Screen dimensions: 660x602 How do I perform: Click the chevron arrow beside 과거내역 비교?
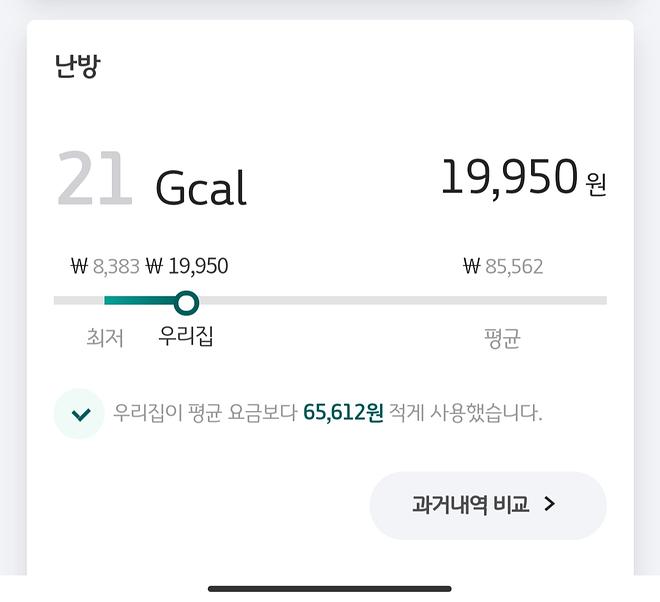tap(549, 505)
